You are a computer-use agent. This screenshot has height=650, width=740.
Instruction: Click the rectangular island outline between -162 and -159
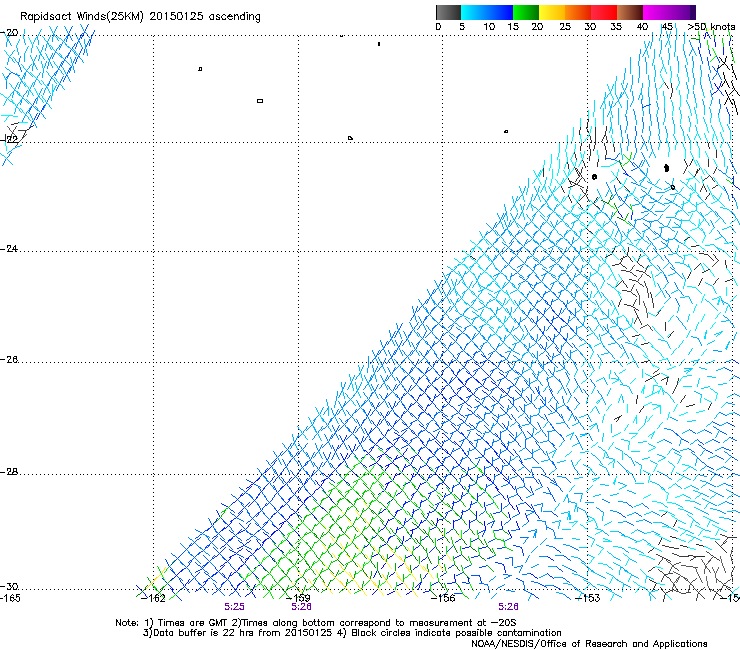coord(260,101)
